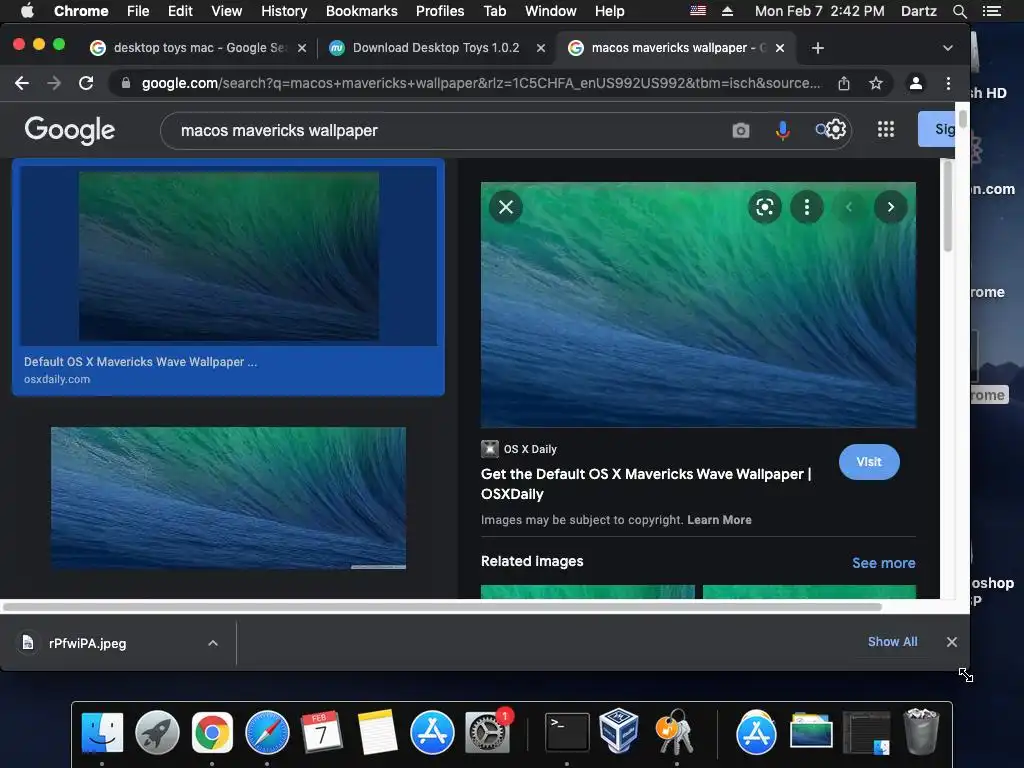The width and height of the screenshot is (1024, 768).
Task: Go back to the previous page
Action: pyautogui.click(x=22, y=83)
